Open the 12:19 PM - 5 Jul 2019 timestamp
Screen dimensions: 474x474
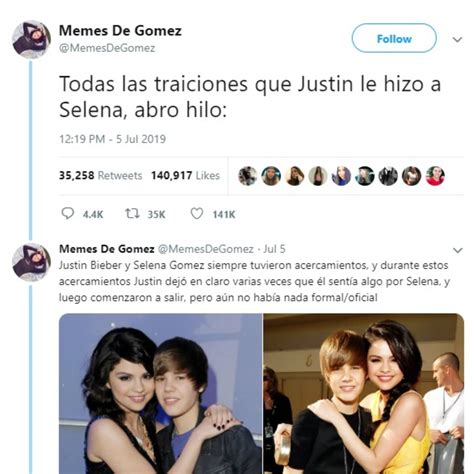tap(112, 139)
